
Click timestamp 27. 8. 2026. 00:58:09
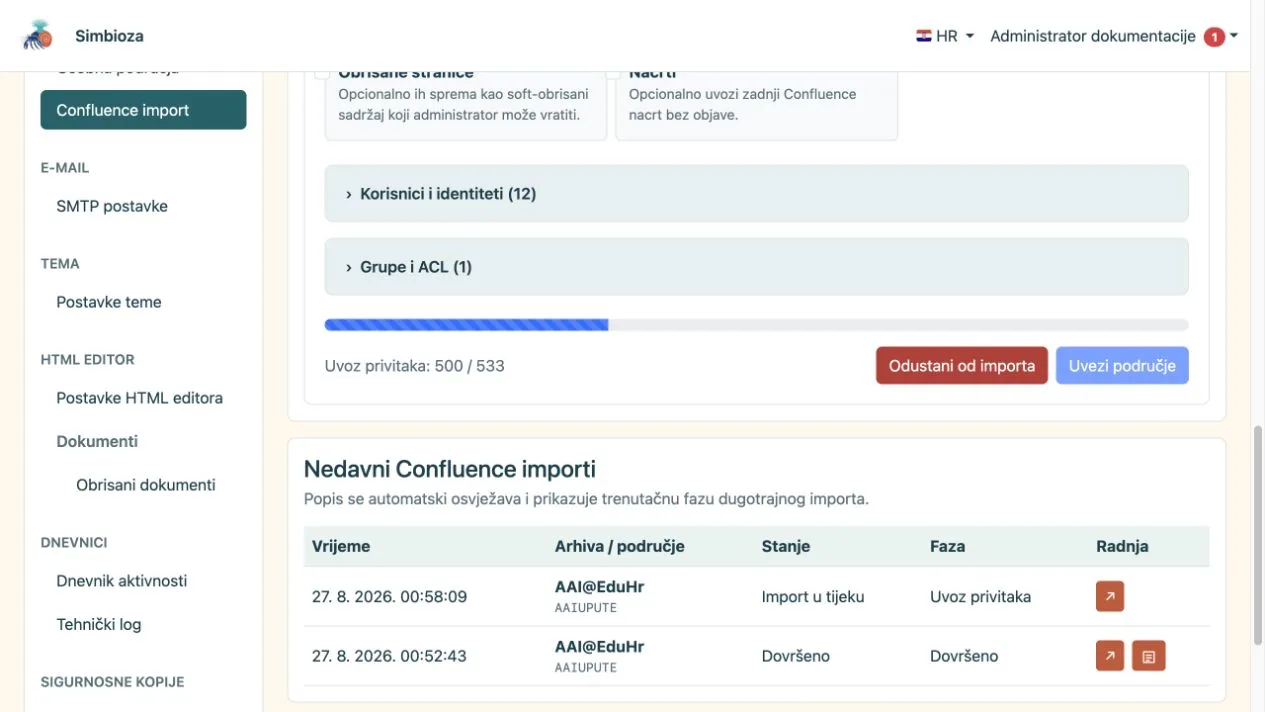click(389, 597)
